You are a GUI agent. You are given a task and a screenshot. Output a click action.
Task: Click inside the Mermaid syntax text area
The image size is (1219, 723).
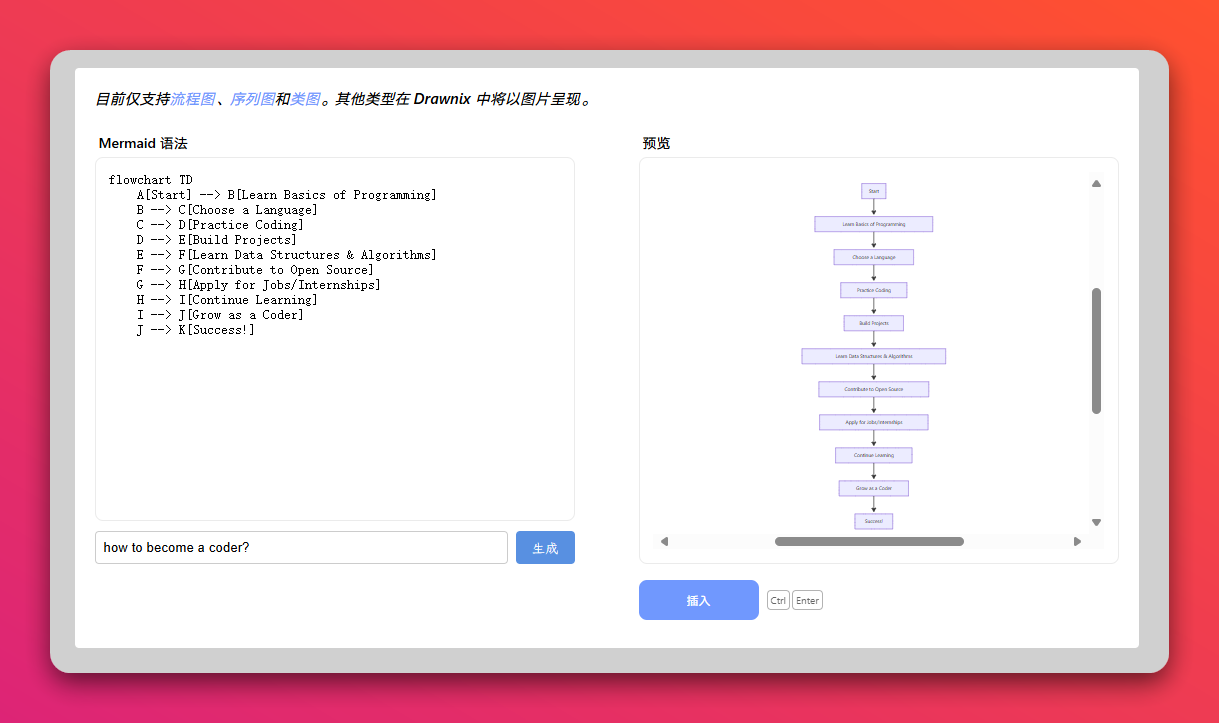click(x=334, y=420)
